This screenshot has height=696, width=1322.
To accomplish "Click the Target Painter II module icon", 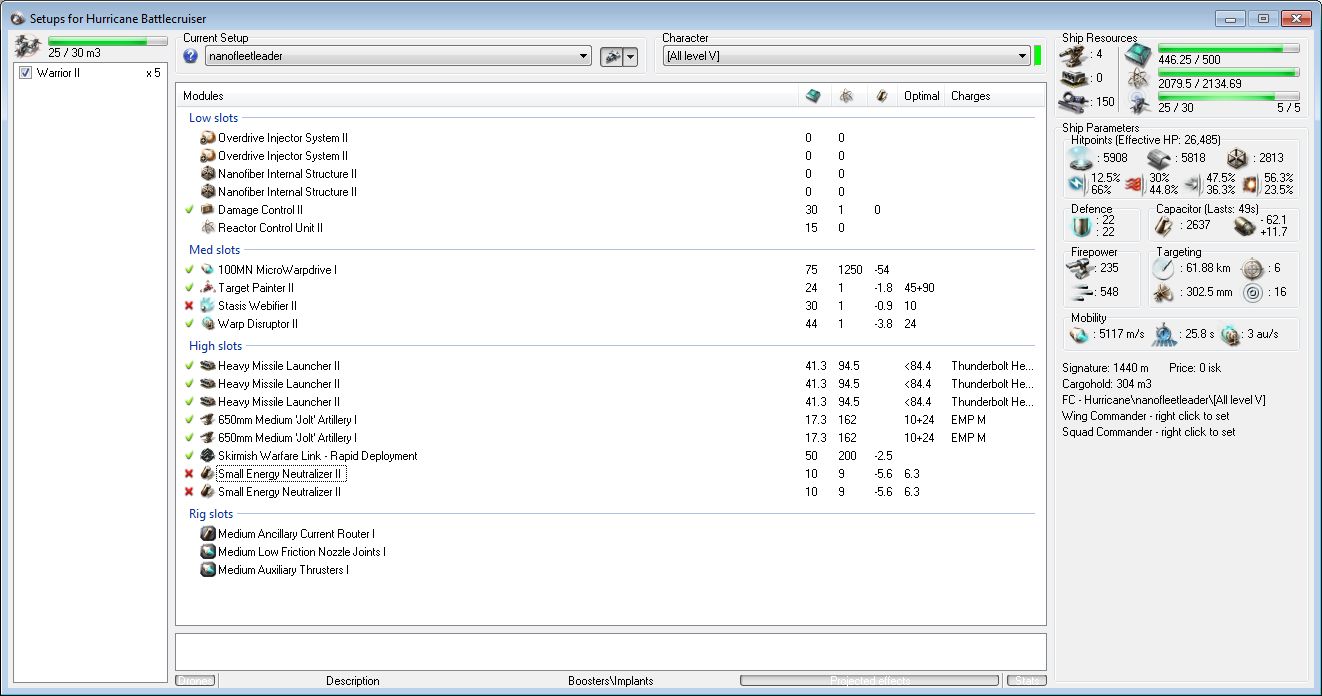I will 208,288.
